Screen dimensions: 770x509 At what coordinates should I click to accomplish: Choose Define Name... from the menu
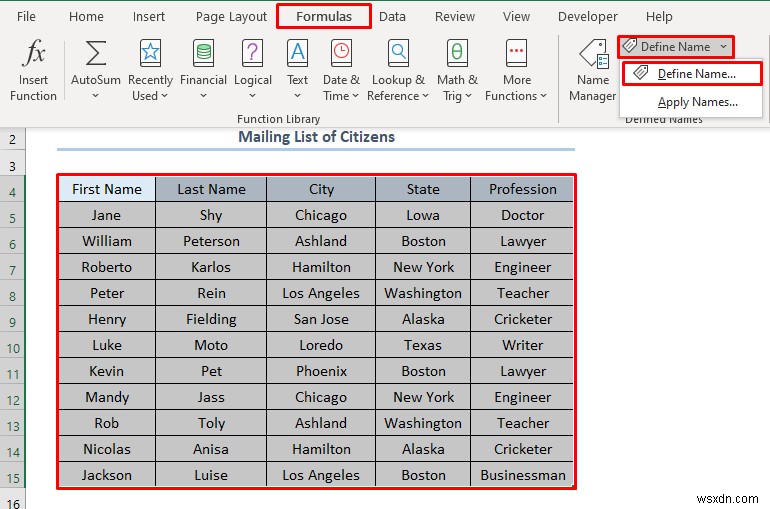pyautogui.click(x=692, y=74)
